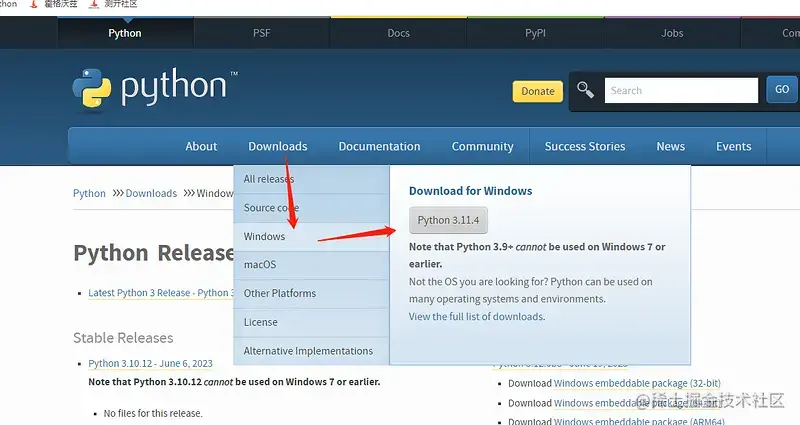
Task: Select Other Platforms in Downloads submenu
Action: pos(311,293)
